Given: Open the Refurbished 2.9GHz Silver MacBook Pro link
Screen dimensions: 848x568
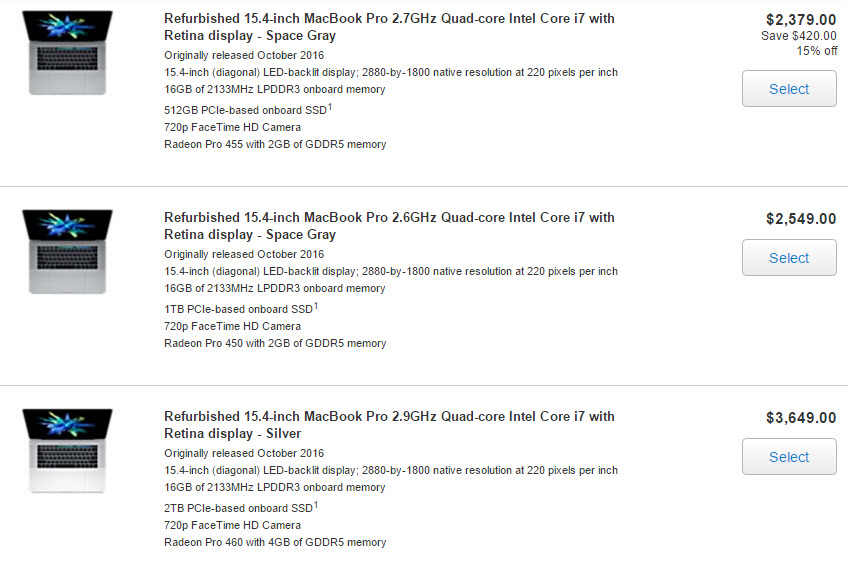Looking at the screenshot, I should click(389, 425).
